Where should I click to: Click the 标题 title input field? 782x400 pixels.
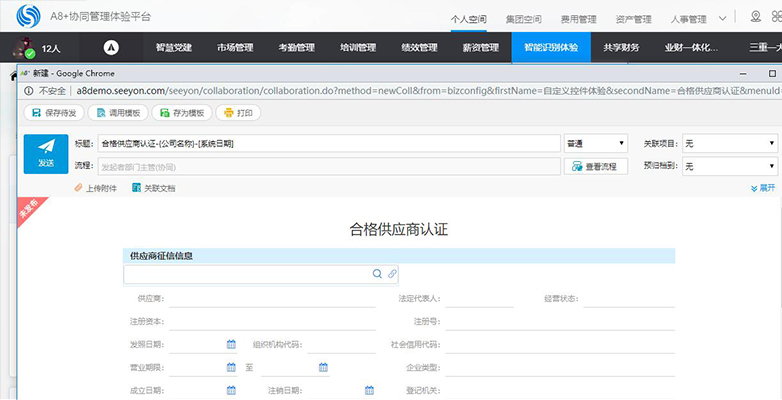coord(329,144)
